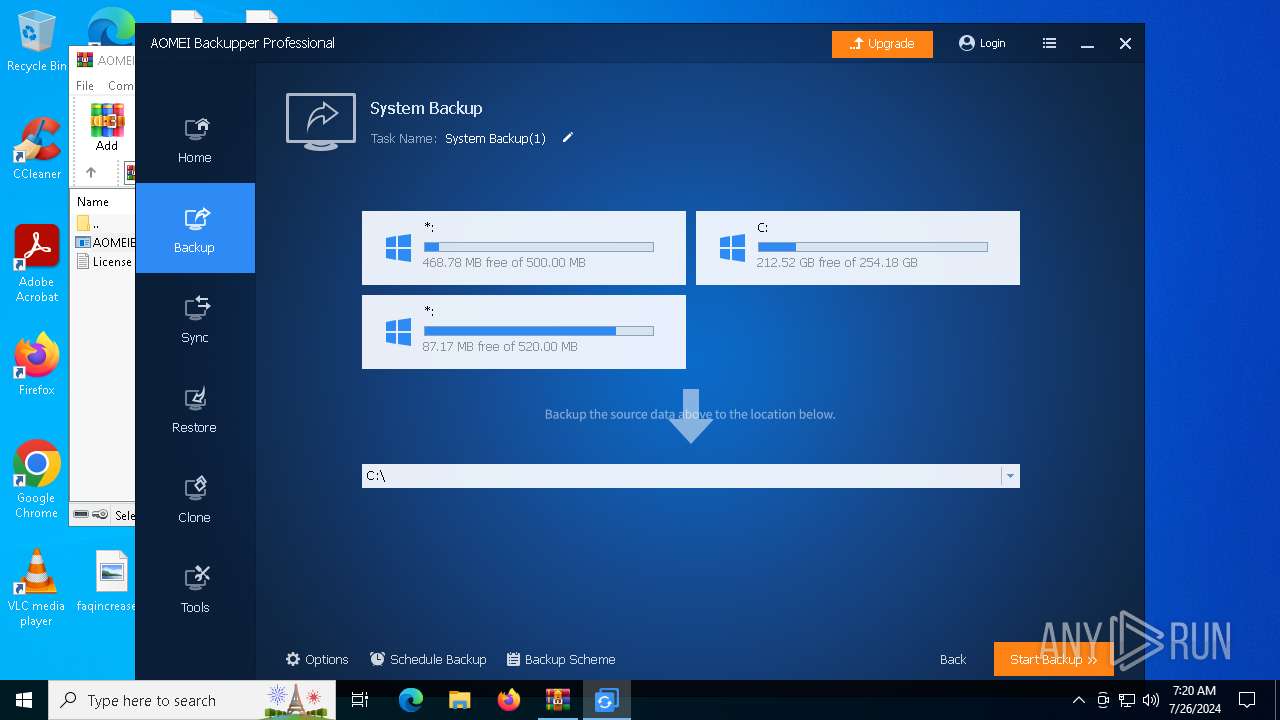Open CCleaner desktop shortcut
Viewport: 1280px width, 720px height.
[x=37, y=149]
